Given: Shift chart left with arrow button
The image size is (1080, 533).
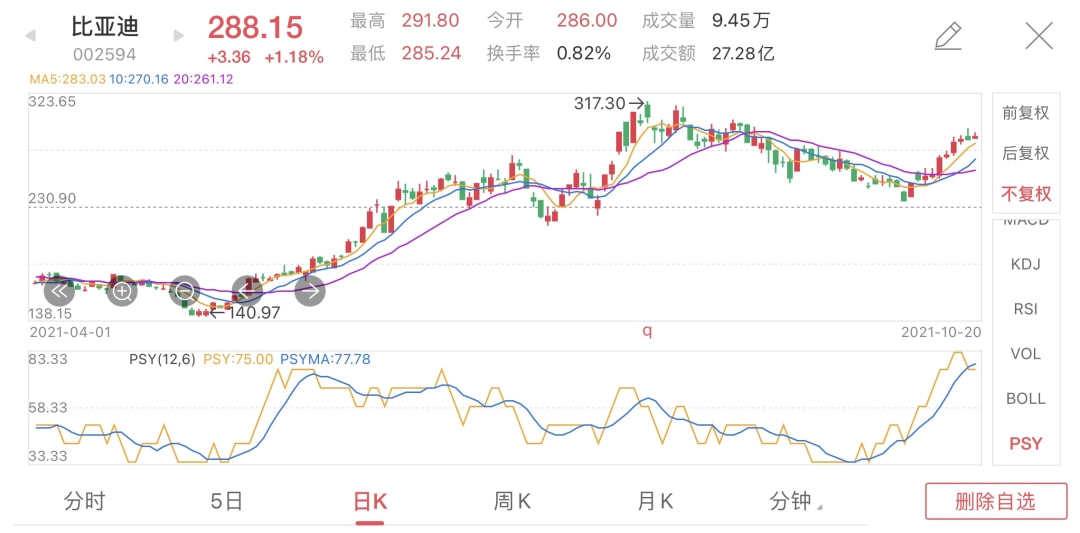Looking at the screenshot, I should click(x=247, y=291).
